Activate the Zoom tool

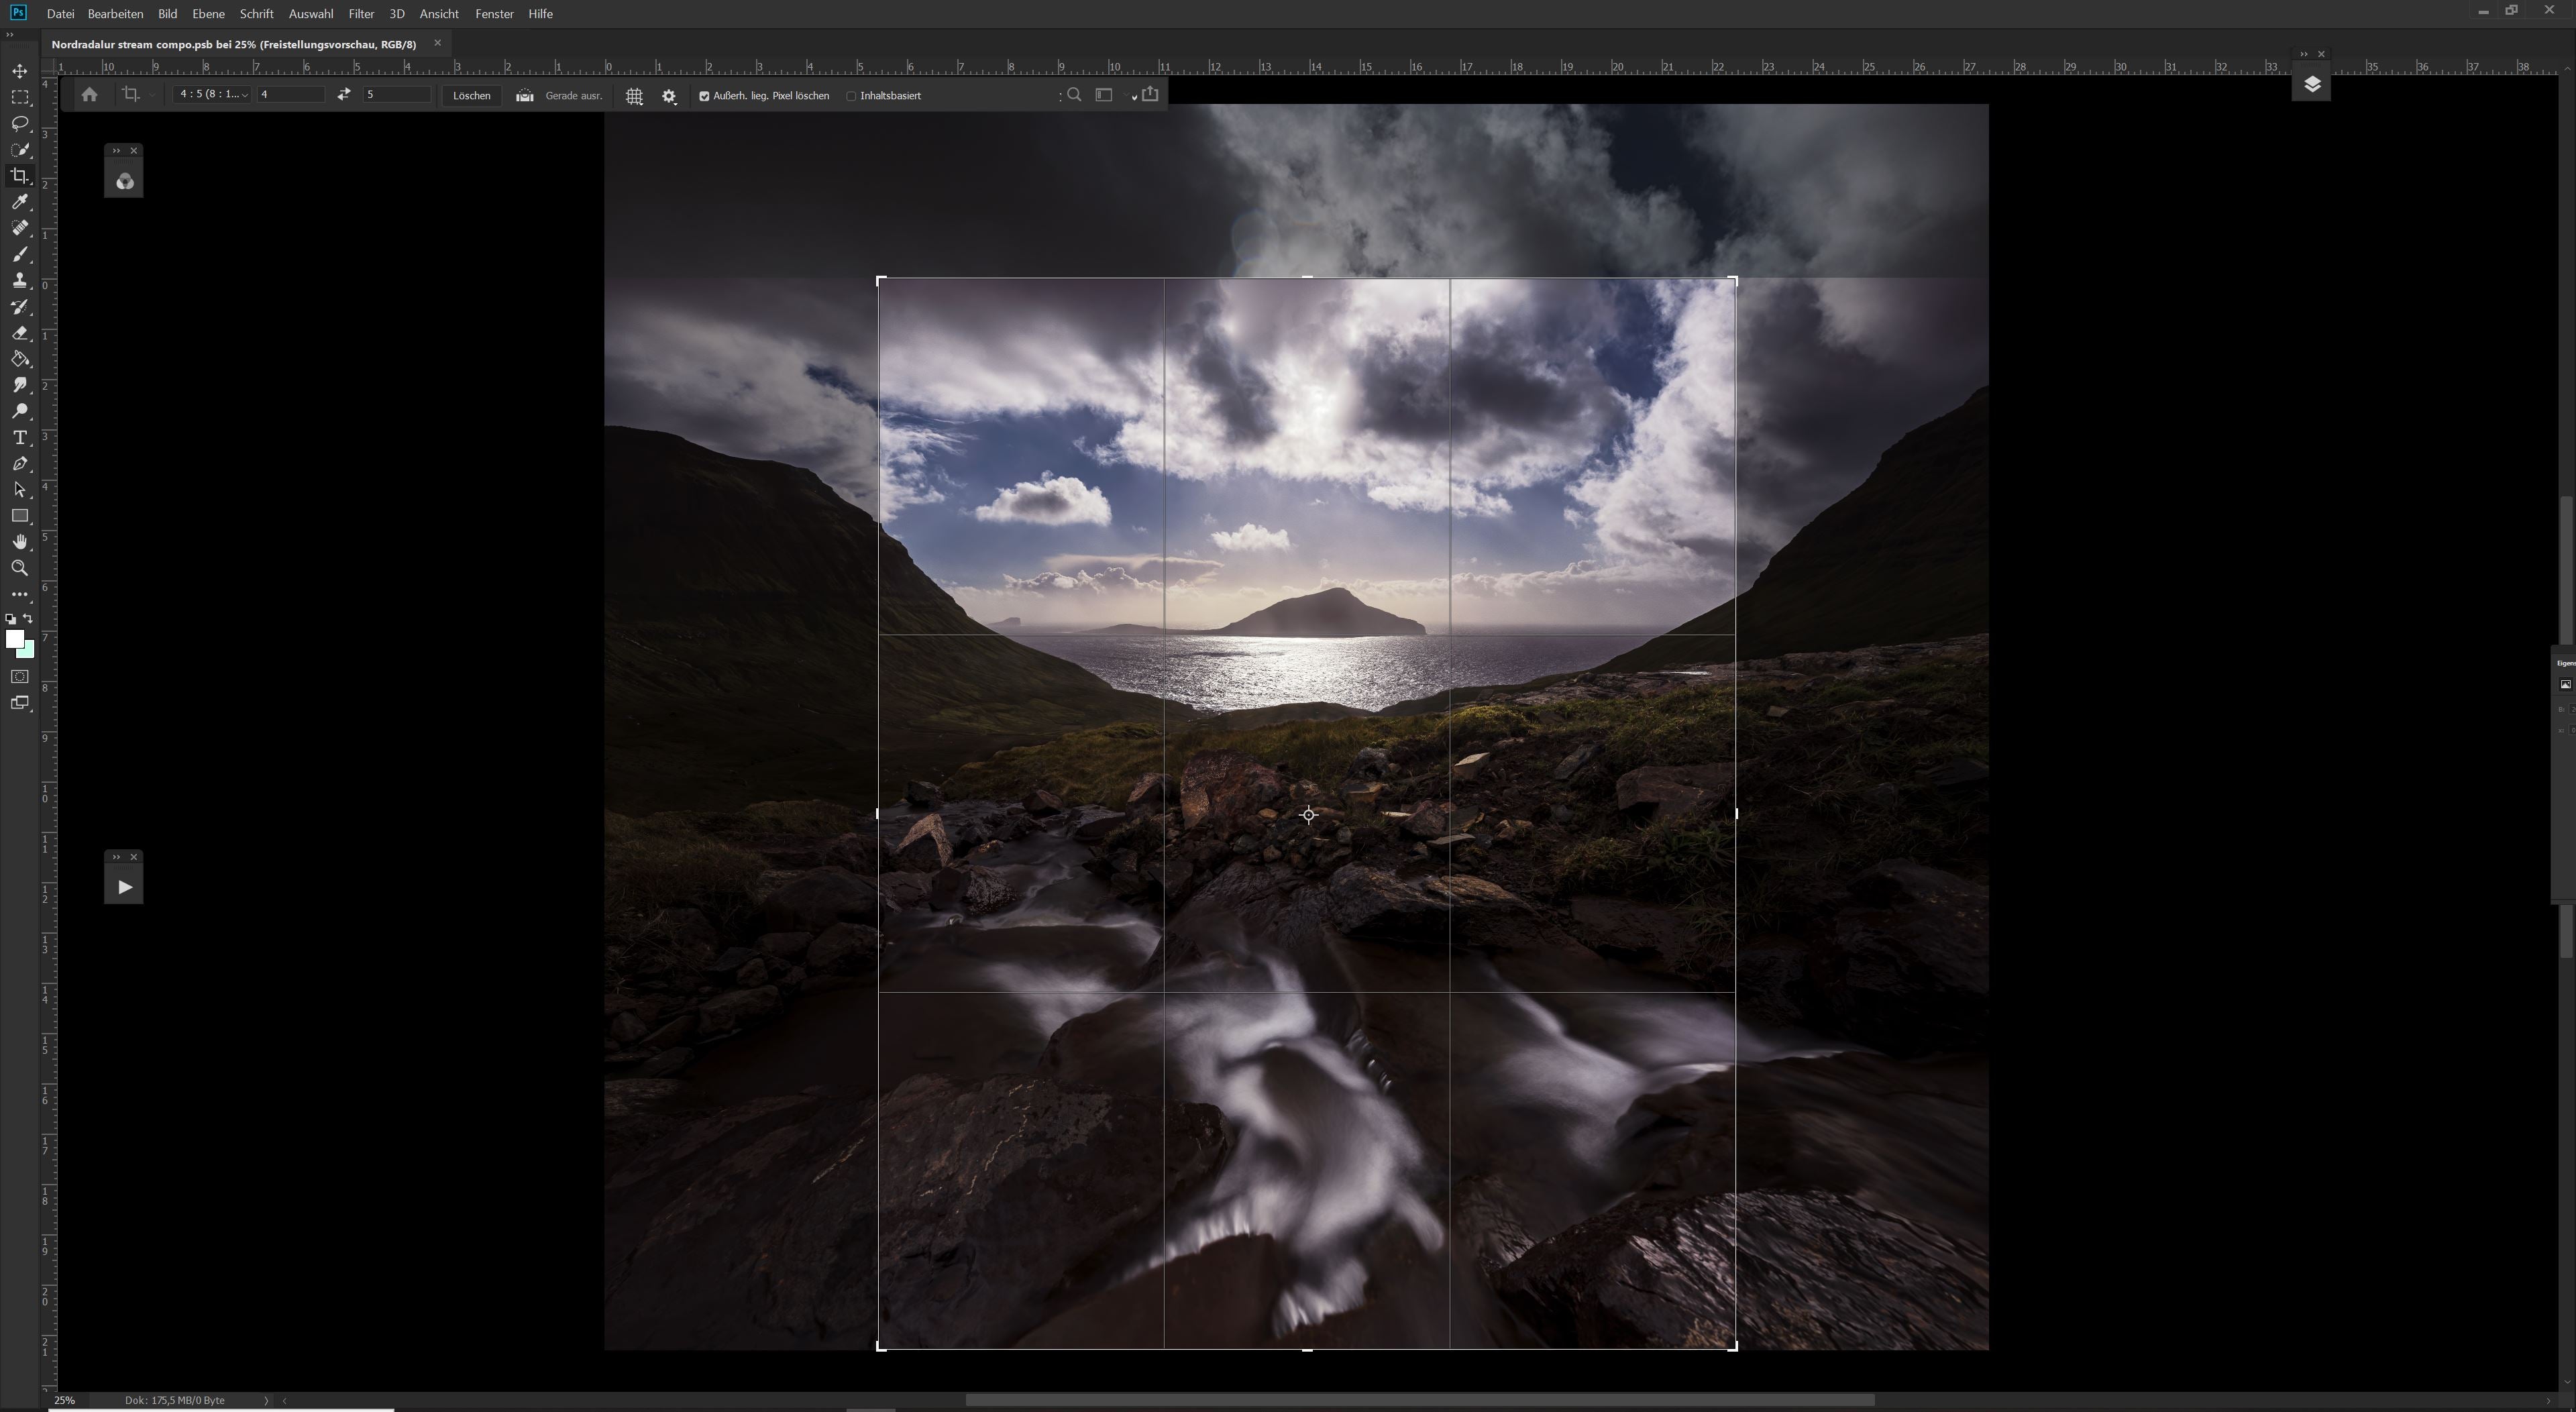[20, 568]
